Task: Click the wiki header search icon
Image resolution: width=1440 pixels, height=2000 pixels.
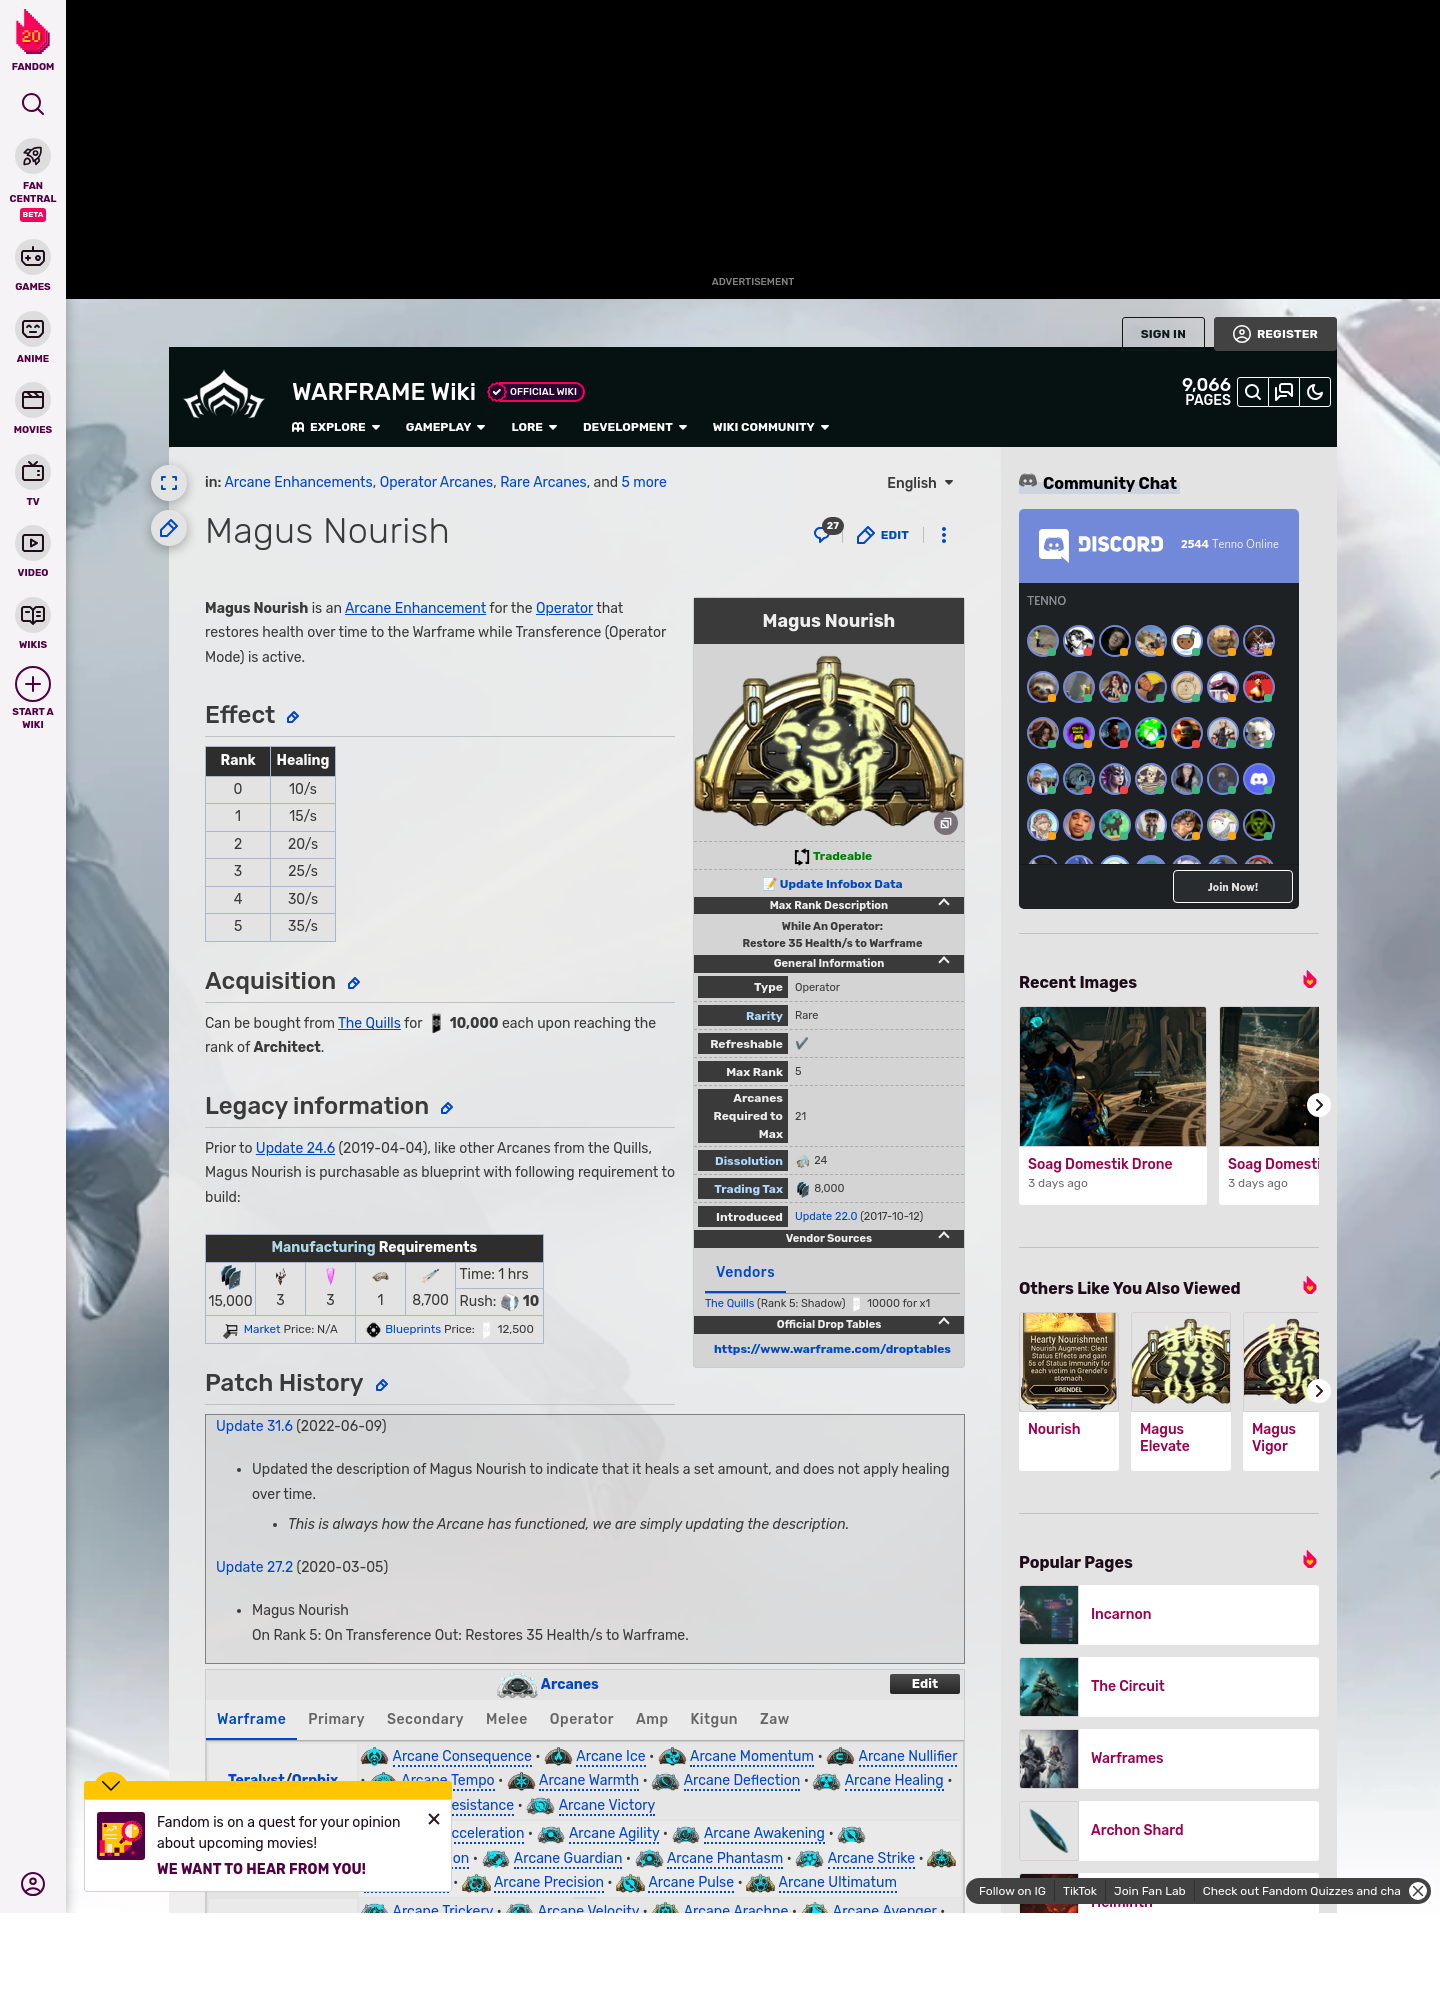Action: point(1253,392)
